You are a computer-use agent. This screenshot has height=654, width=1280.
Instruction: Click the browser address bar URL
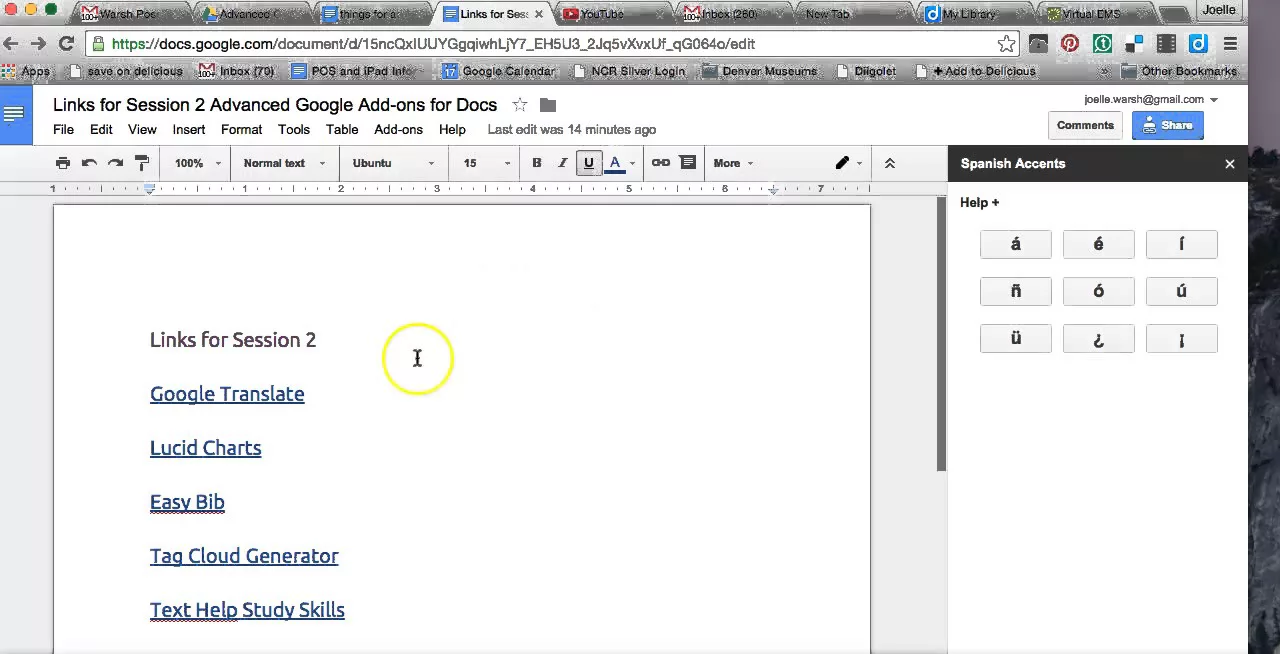pyautogui.click(x=433, y=44)
